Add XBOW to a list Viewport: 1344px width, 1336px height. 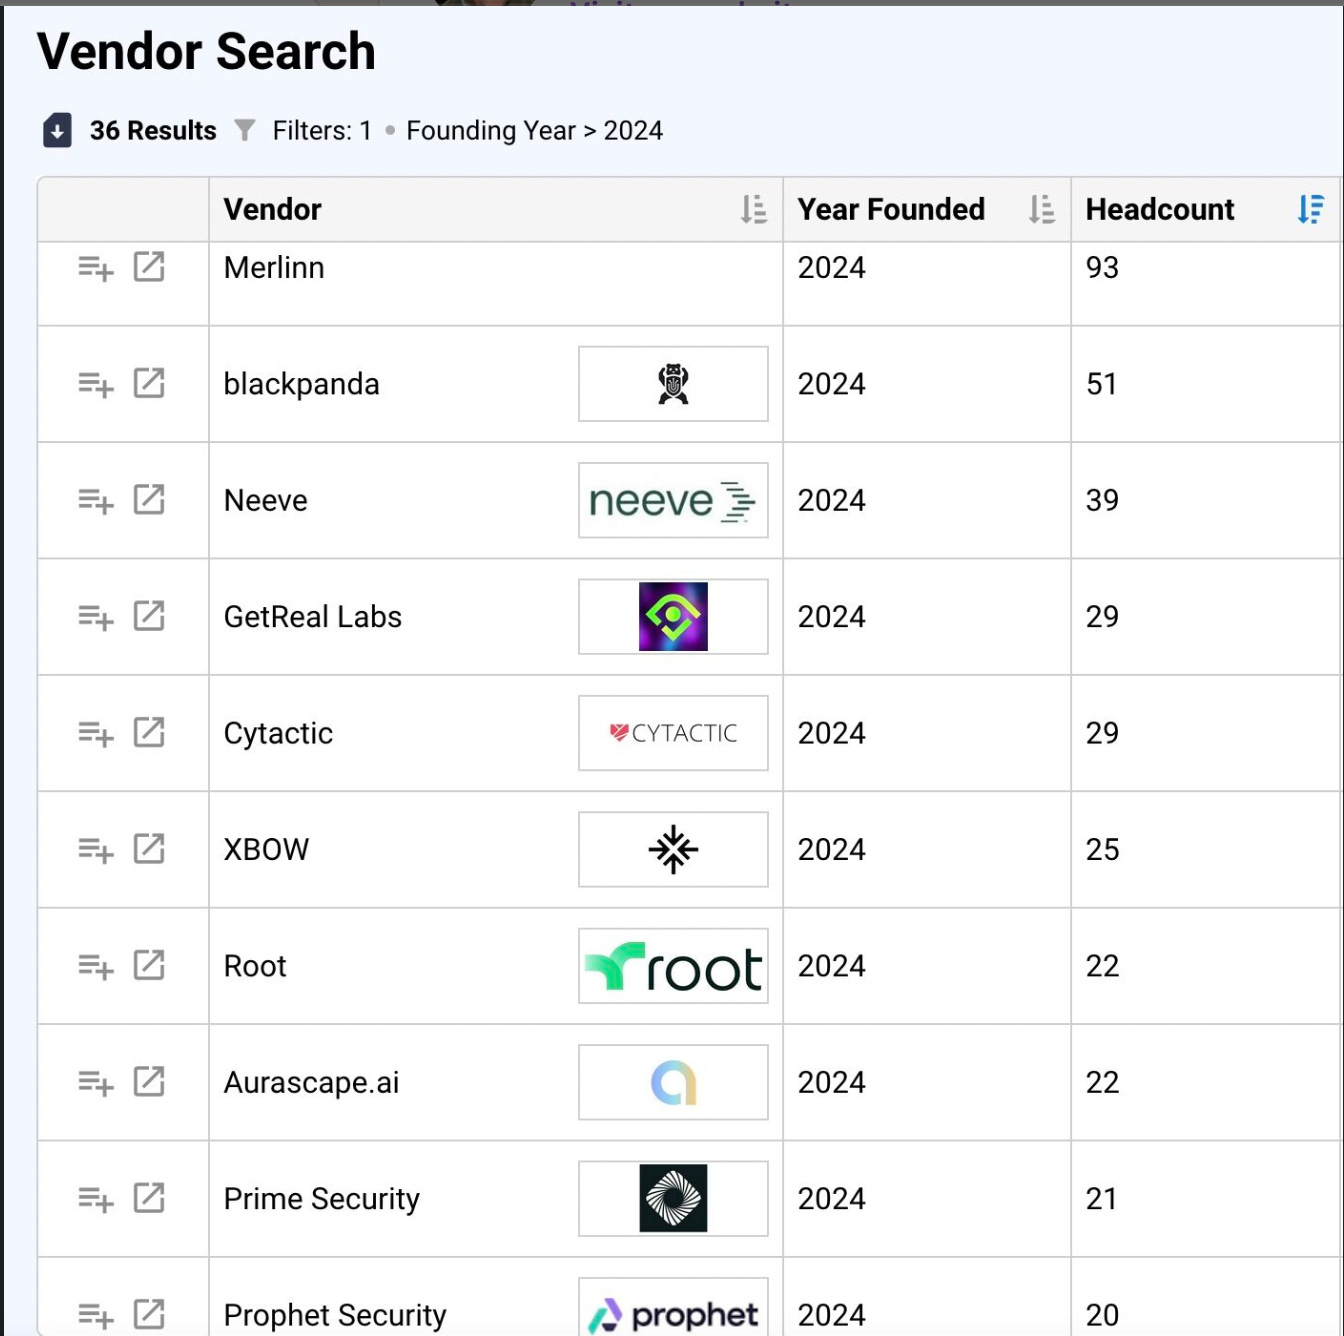click(96, 851)
